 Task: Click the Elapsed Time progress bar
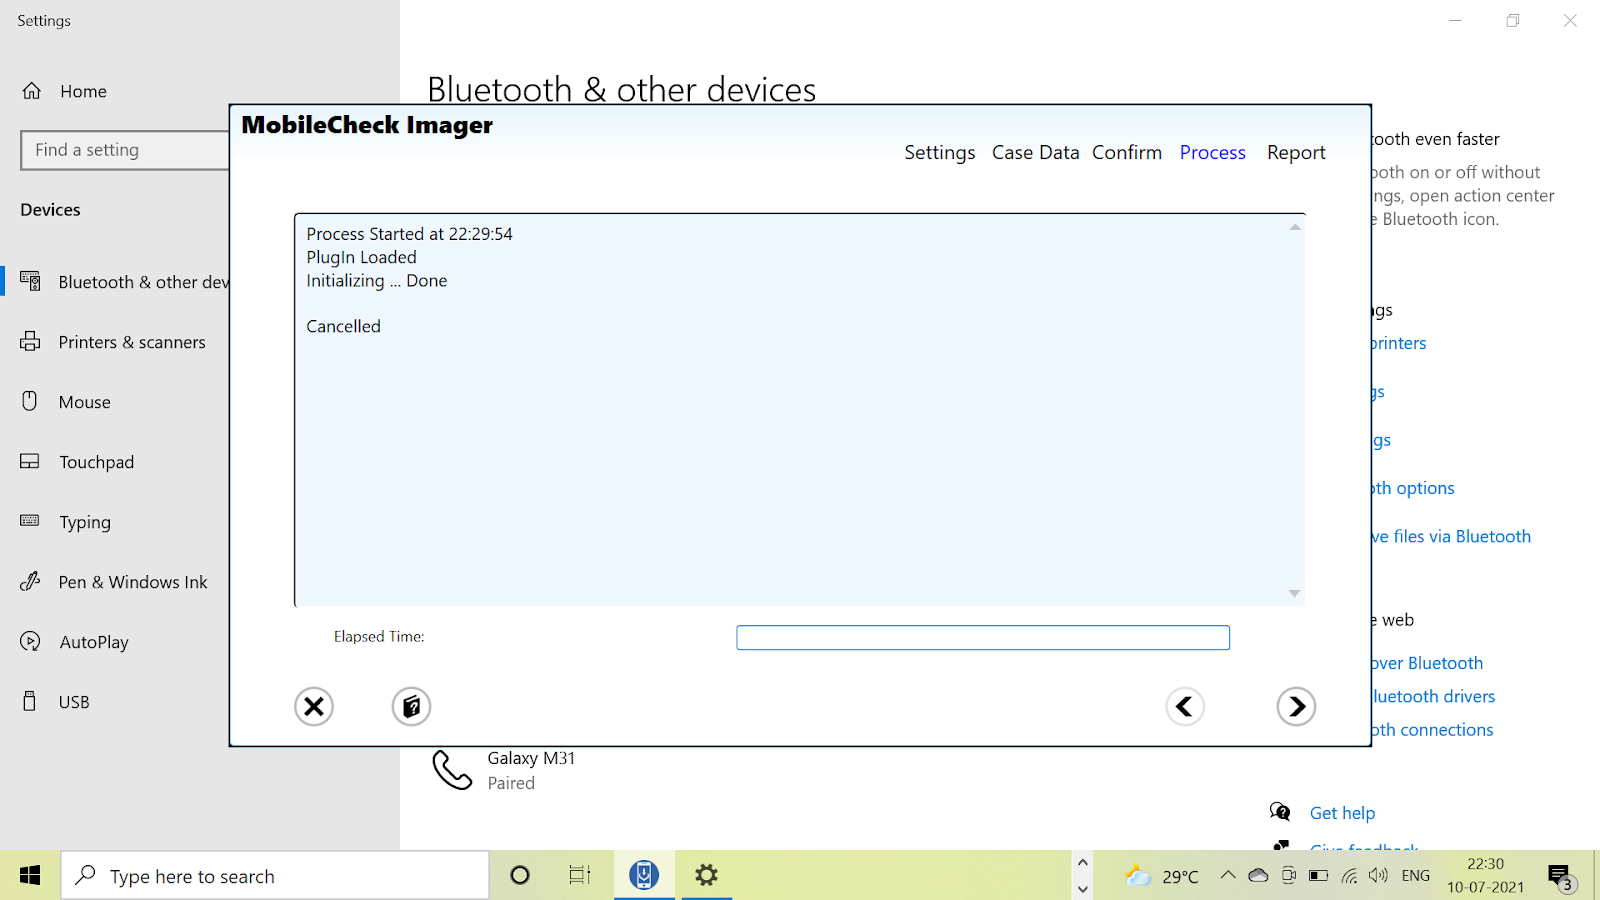click(x=983, y=638)
